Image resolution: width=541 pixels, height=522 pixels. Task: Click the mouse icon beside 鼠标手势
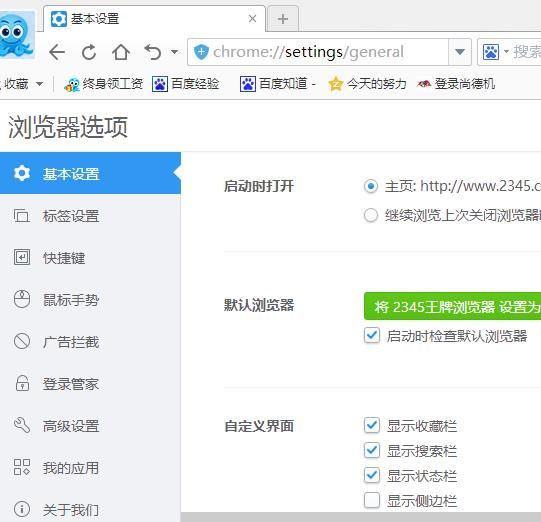tap(22, 299)
